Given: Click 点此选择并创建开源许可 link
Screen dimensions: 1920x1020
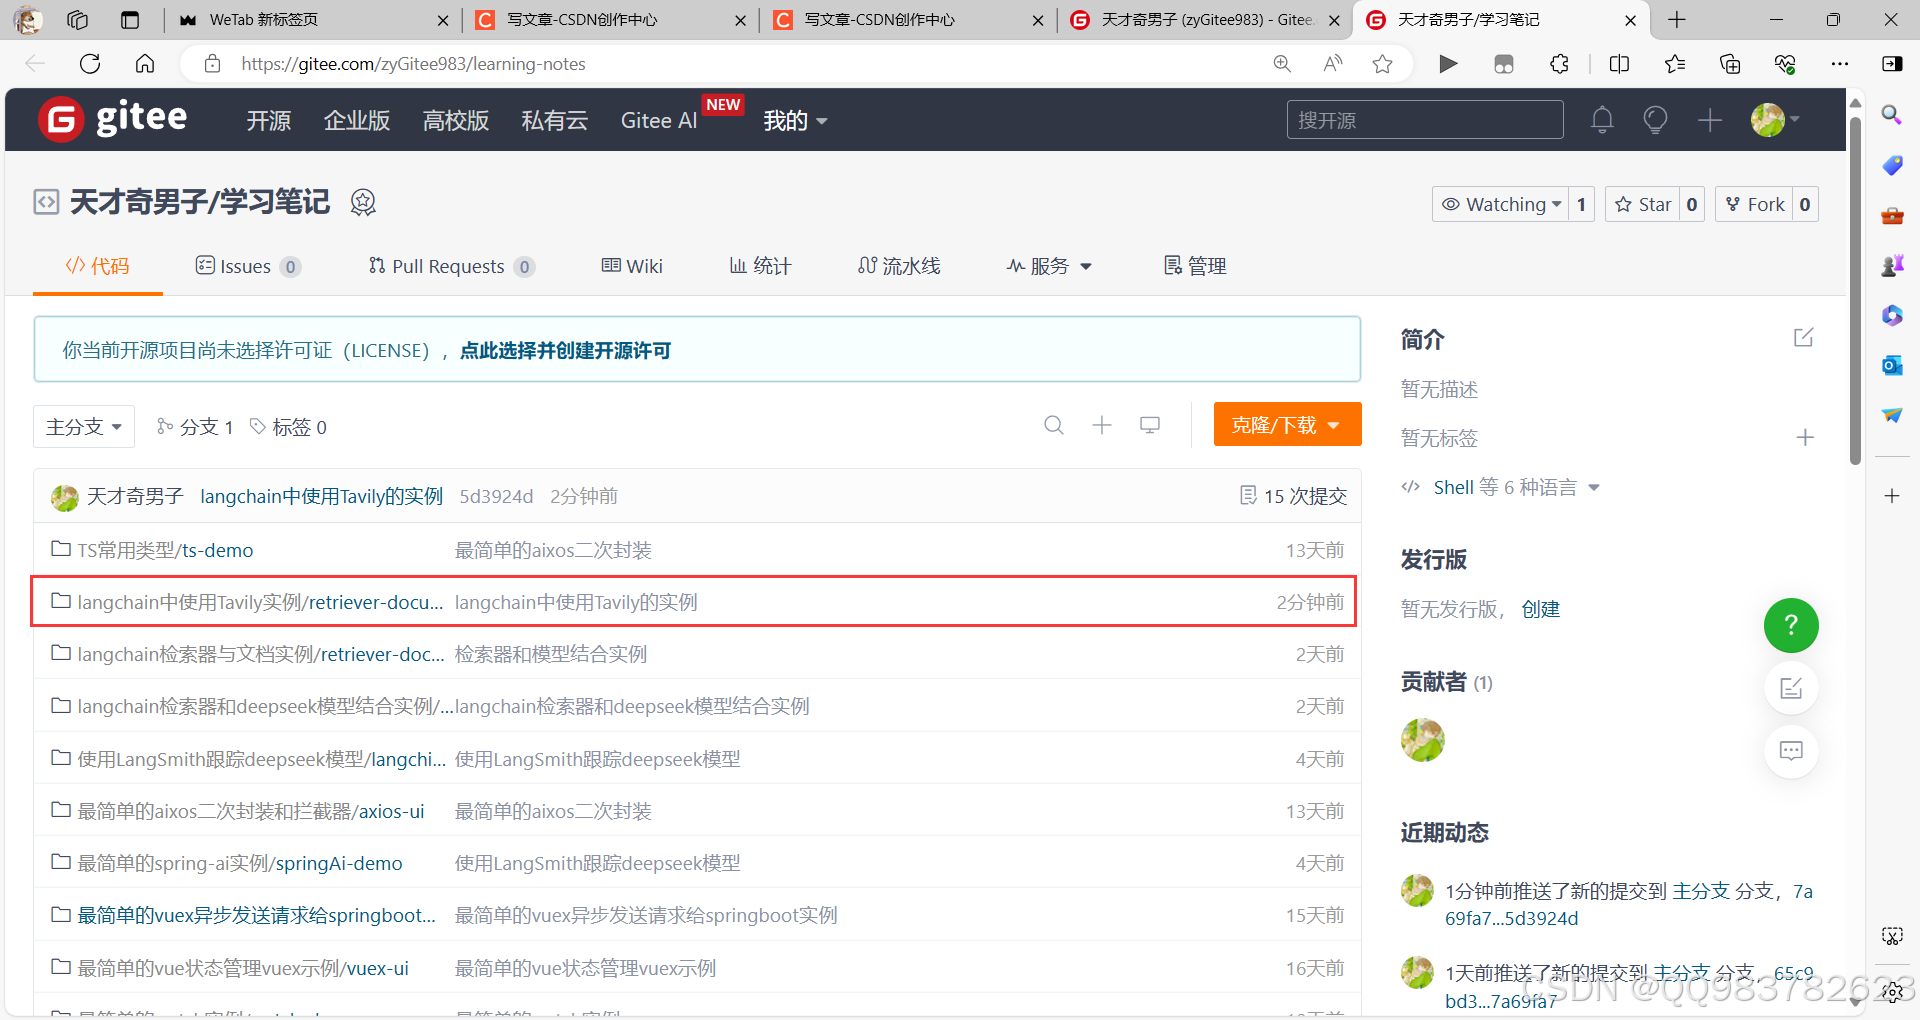Looking at the screenshot, I should pyautogui.click(x=564, y=351).
